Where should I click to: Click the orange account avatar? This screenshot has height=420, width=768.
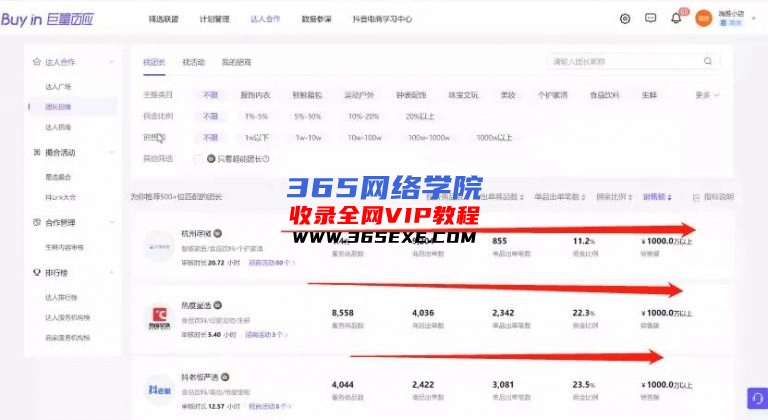704,18
